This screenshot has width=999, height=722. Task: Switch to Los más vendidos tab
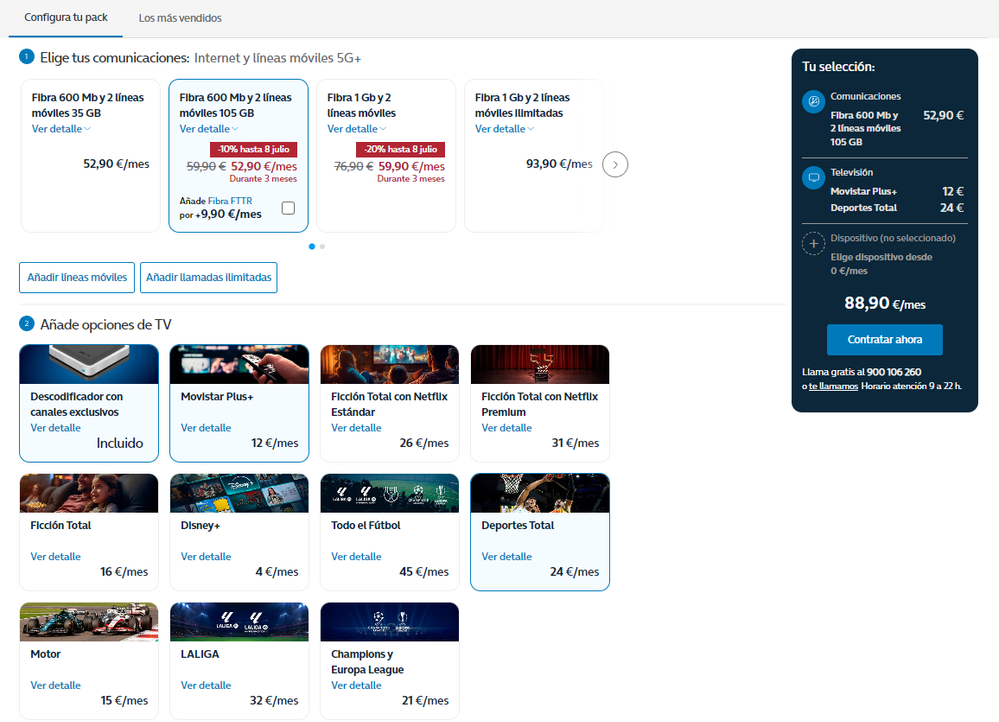pyautogui.click(x=180, y=18)
